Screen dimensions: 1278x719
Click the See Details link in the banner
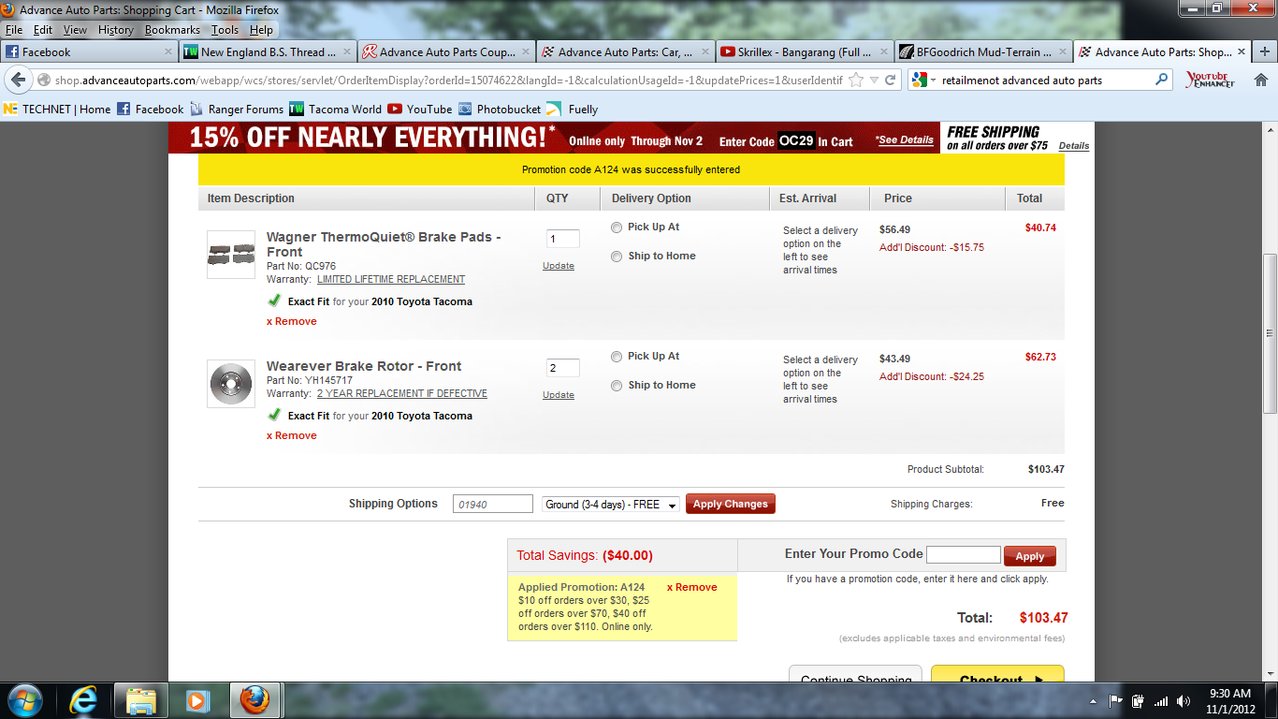[905, 140]
